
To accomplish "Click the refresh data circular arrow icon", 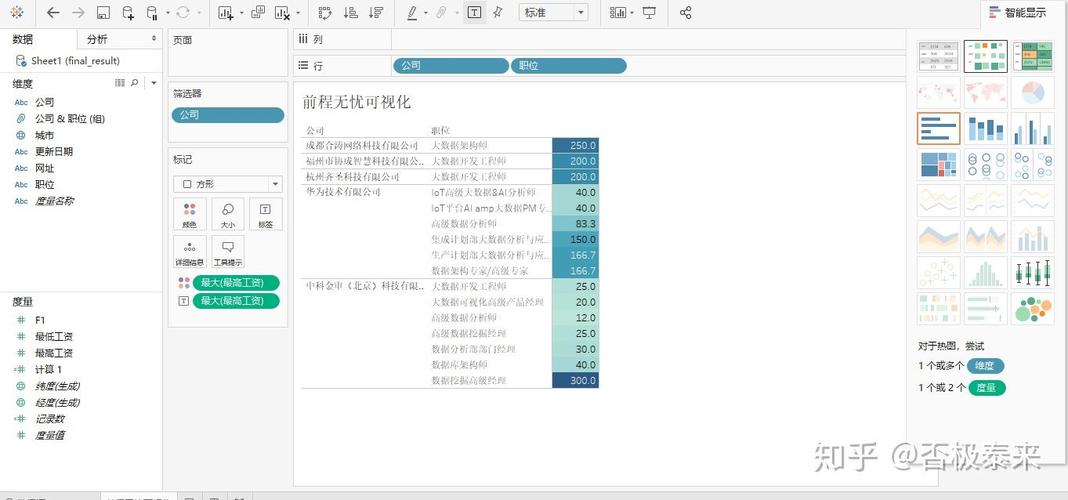I will 183,12.
